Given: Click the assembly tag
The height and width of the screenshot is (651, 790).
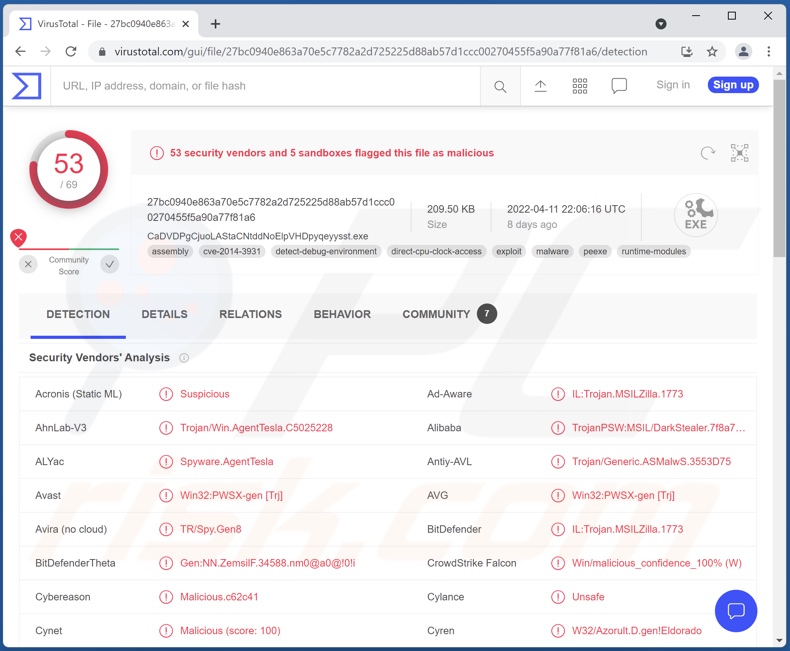Looking at the screenshot, I should tap(170, 251).
